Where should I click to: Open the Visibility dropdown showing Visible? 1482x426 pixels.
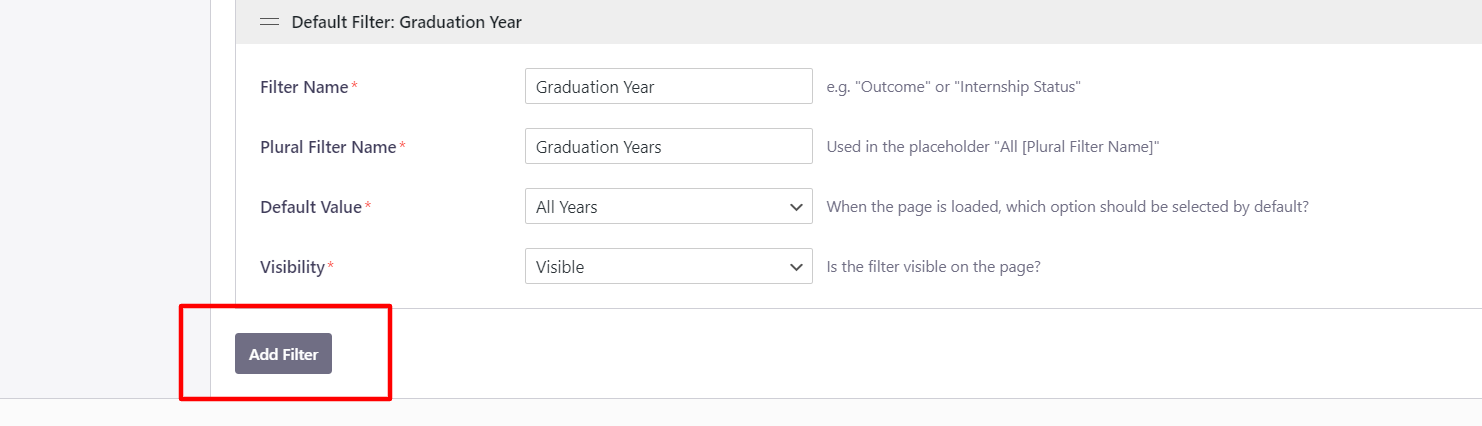(668, 267)
